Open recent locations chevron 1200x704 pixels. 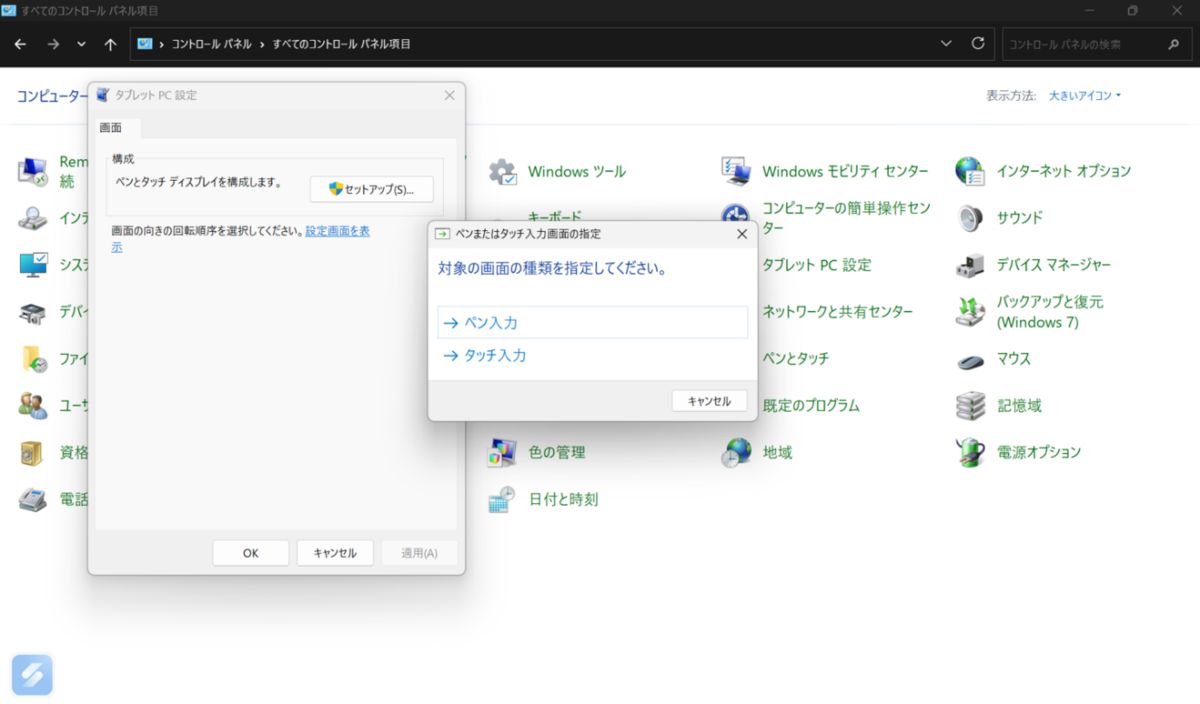click(81, 44)
